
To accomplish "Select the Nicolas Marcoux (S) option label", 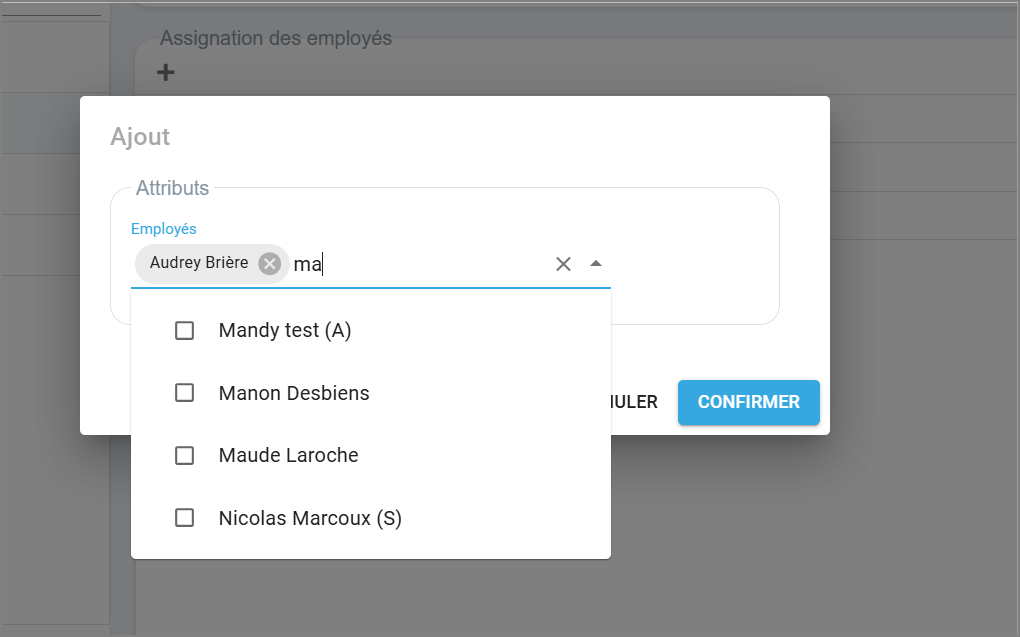I will [310, 518].
